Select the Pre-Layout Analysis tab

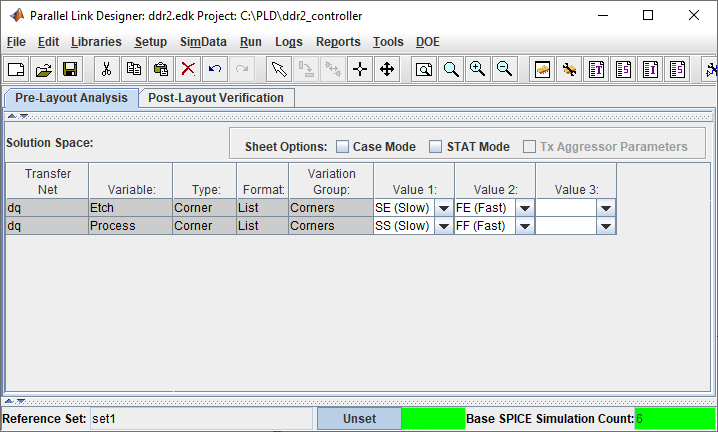click(x=71, y=98)
